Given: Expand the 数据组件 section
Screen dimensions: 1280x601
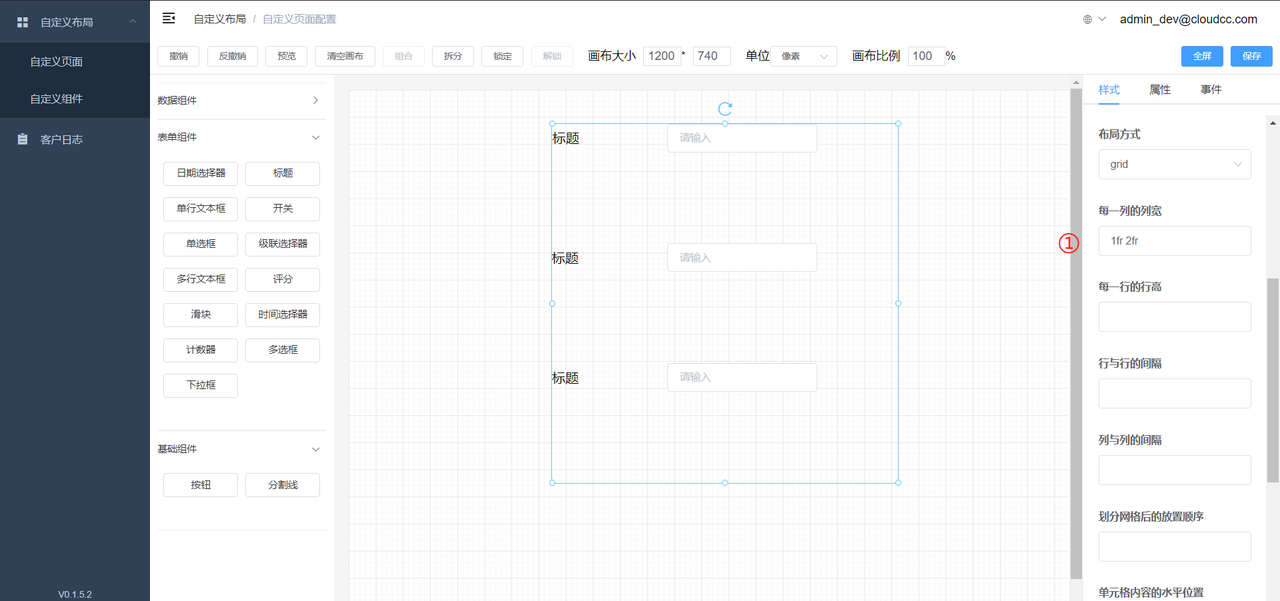Looking at the screenshot, I should pyautogui.click(x=315, y=100).
